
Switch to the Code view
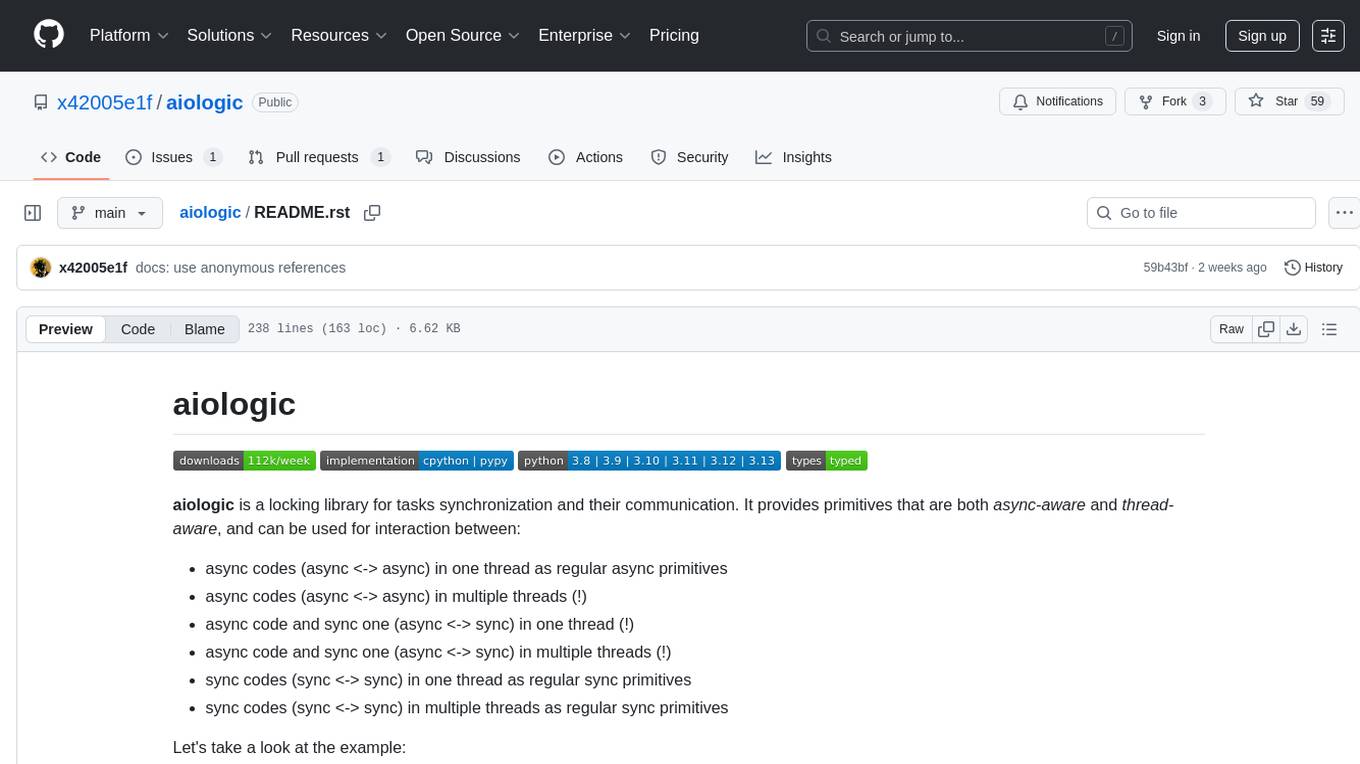[138, 329]
